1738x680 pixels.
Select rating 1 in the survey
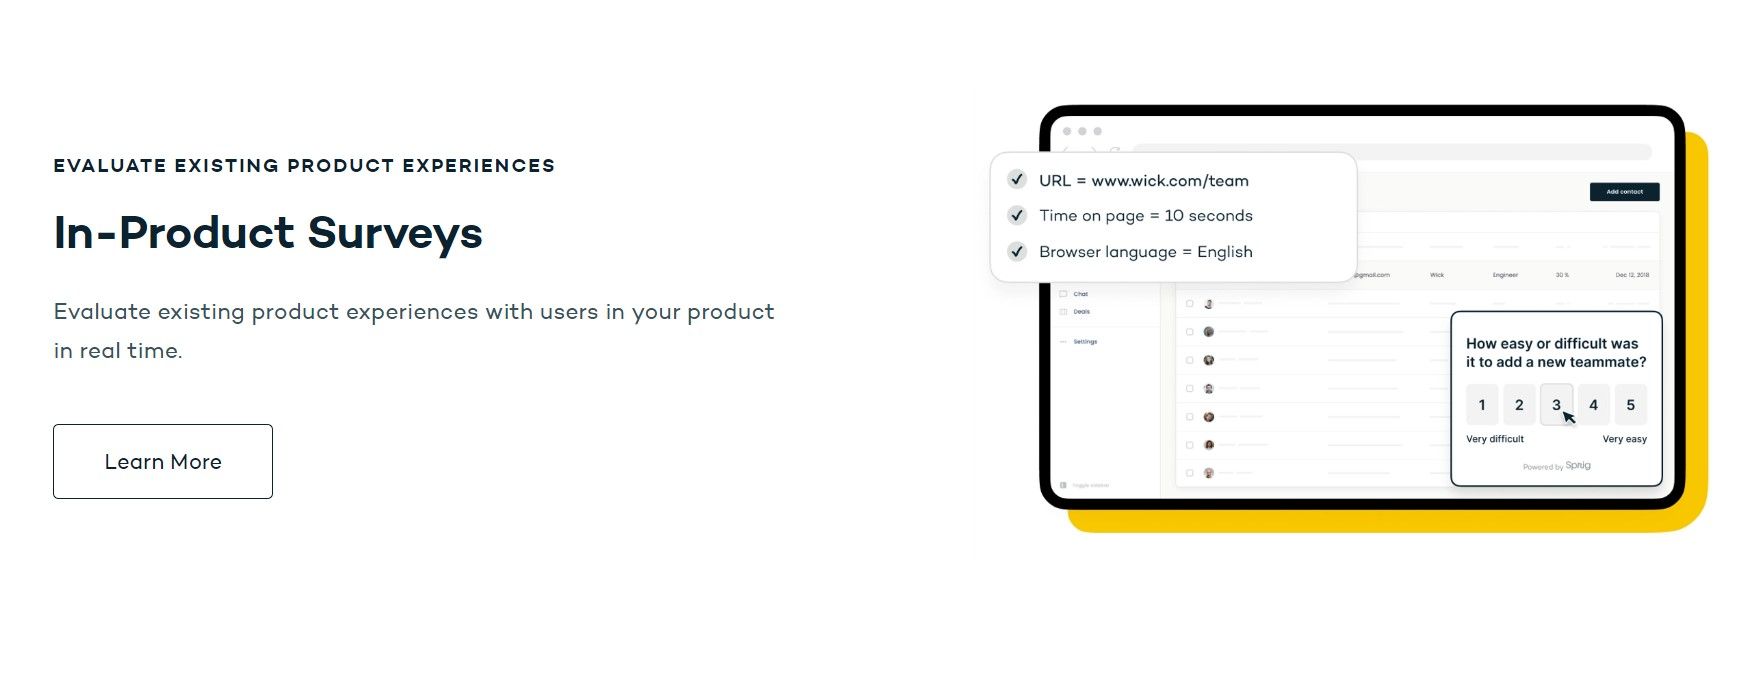pyautogui.click(x=1482, y=405)
